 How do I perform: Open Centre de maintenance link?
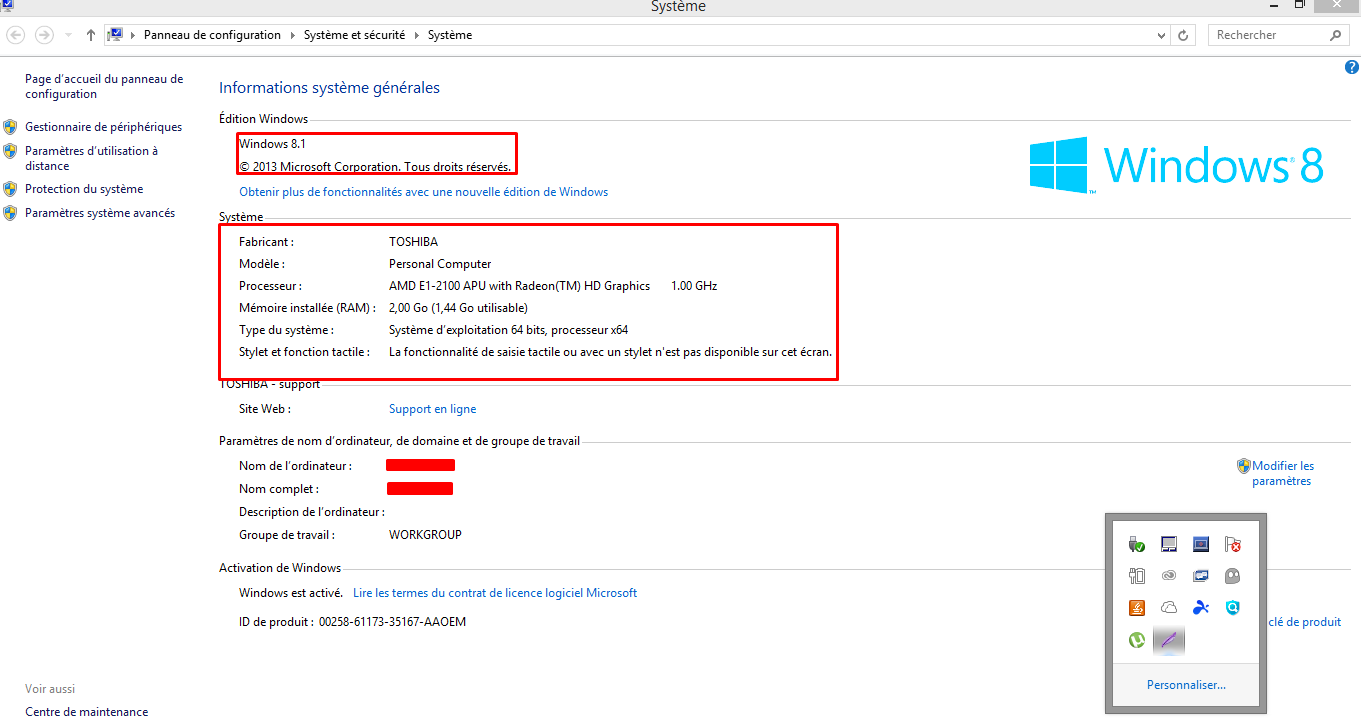[86, 712]
